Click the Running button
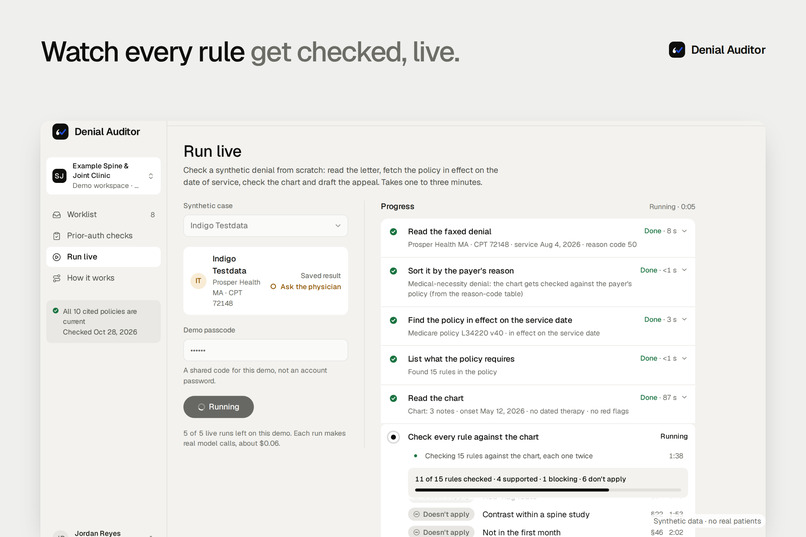Image resolution: width=806 pixels, height=537 pixels. (218, 407)
